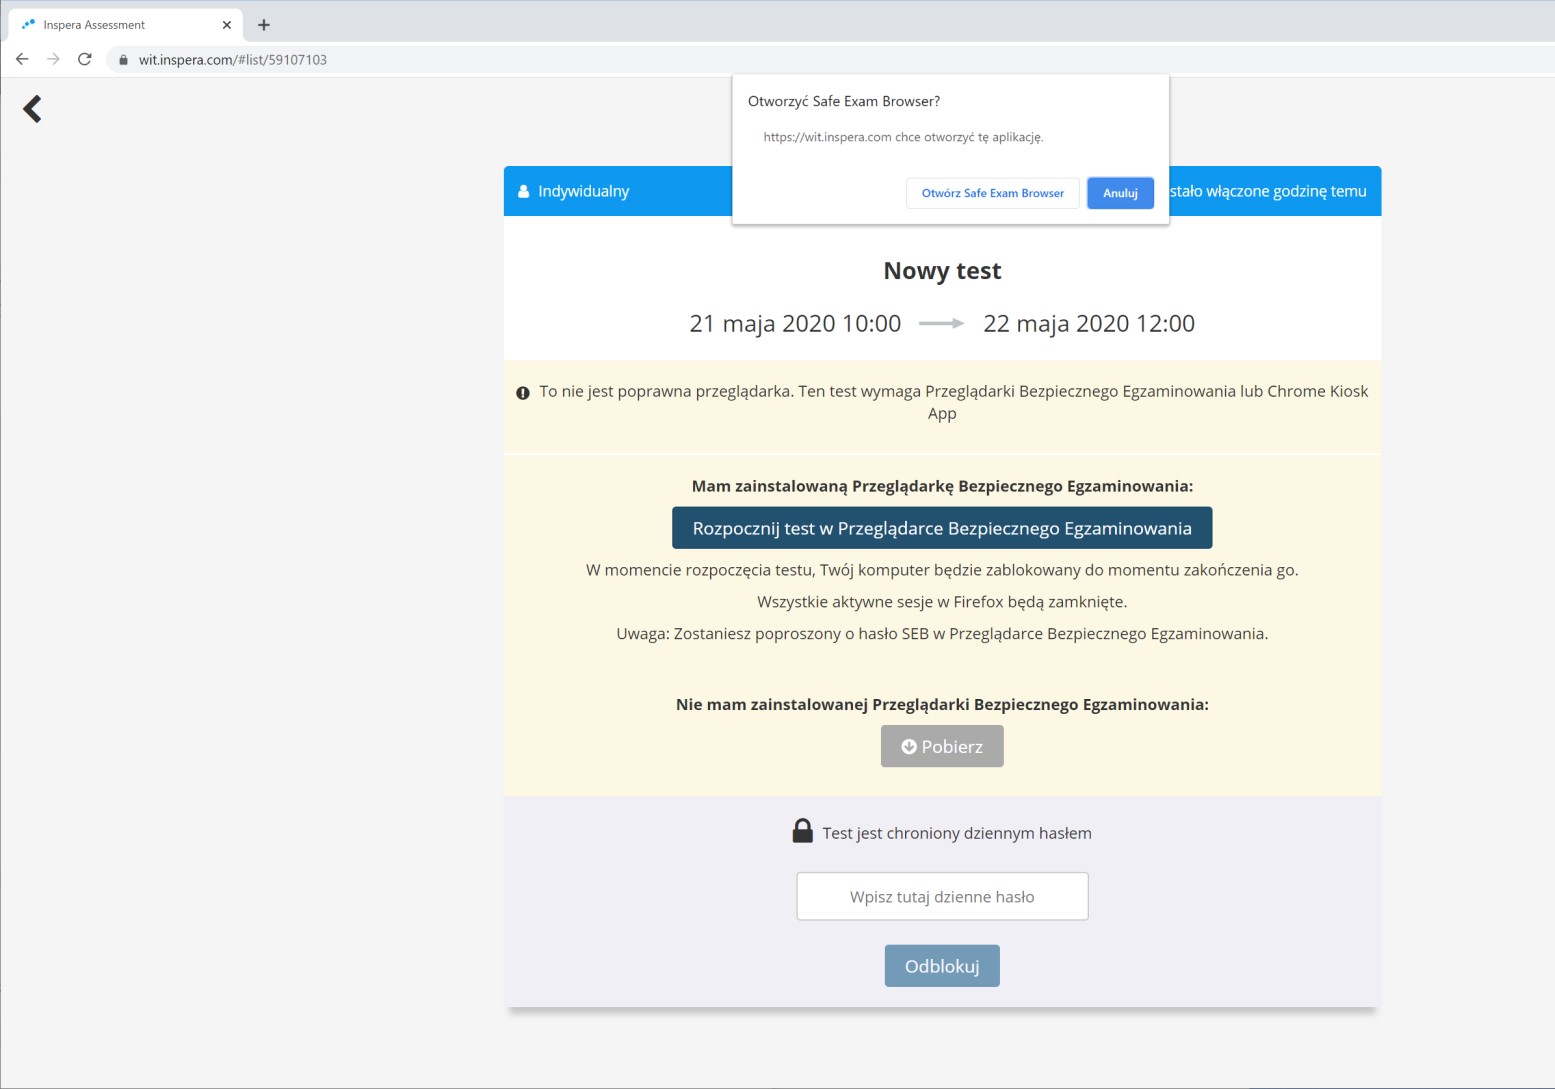Click Otwórz Safe Exam Browser button
The image size is (1555, 1089).
993,193
